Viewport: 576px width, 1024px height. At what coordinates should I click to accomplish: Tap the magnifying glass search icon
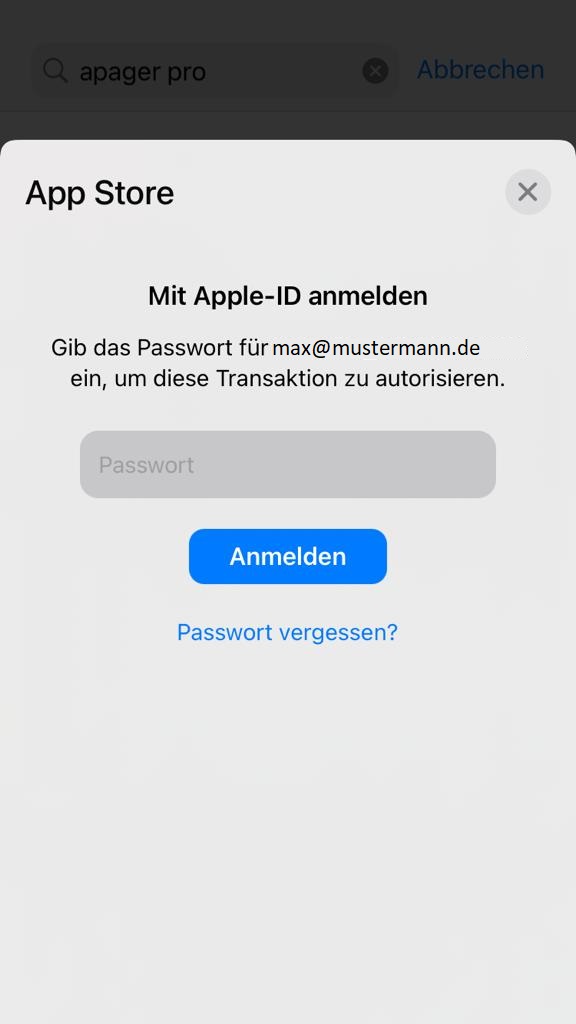(x=56, y=71)
